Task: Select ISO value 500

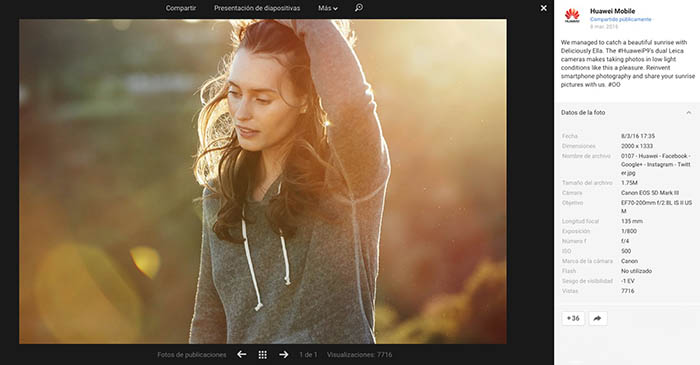Action: tap(626, 251)
